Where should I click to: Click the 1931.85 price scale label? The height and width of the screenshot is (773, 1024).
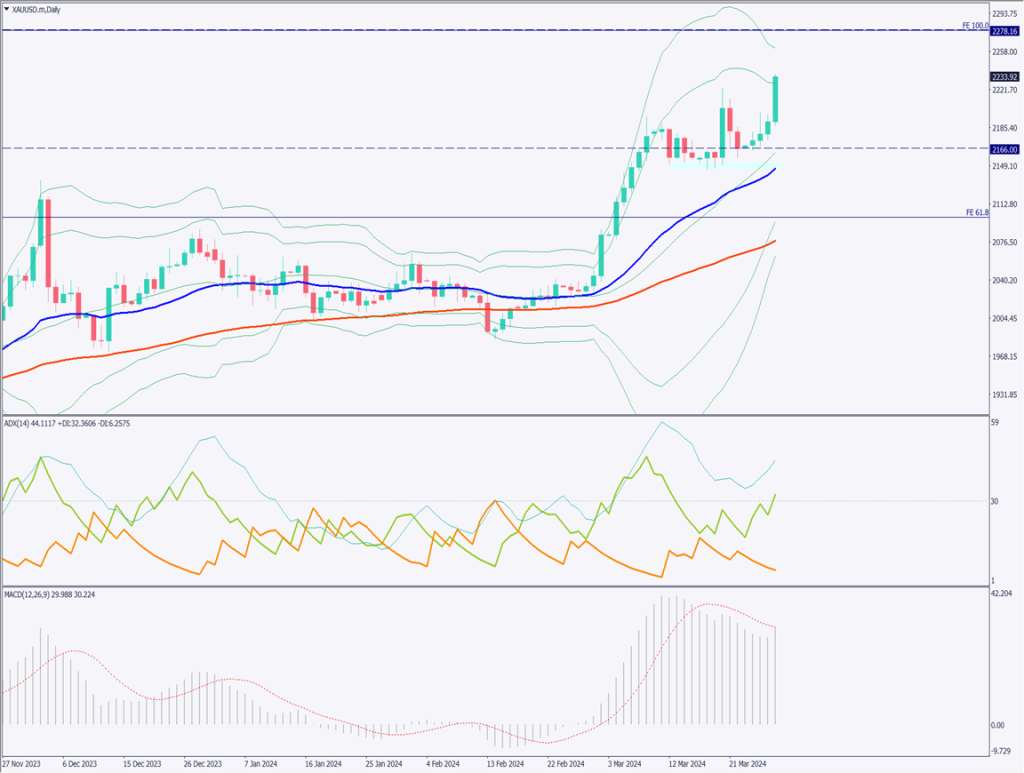pos(1003,394)
